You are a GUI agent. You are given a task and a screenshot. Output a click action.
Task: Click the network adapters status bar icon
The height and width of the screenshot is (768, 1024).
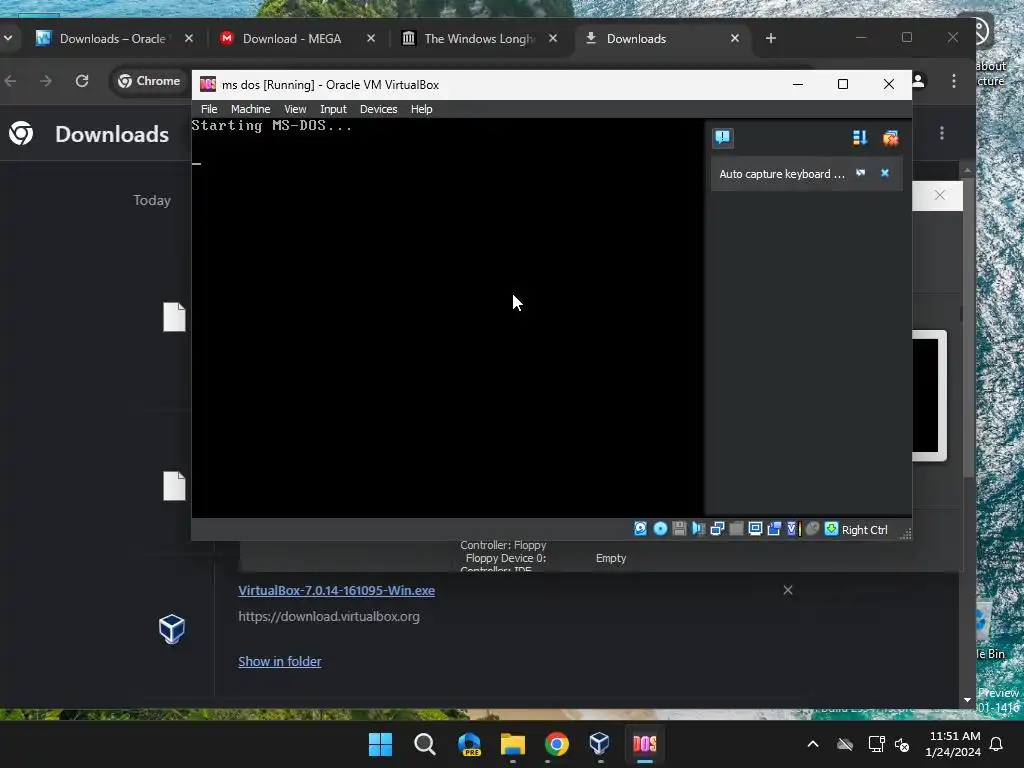tap(717, 529)
